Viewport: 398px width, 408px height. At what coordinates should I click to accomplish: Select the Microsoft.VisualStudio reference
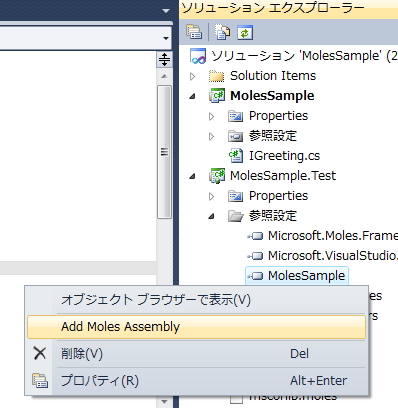pos(333,256)
